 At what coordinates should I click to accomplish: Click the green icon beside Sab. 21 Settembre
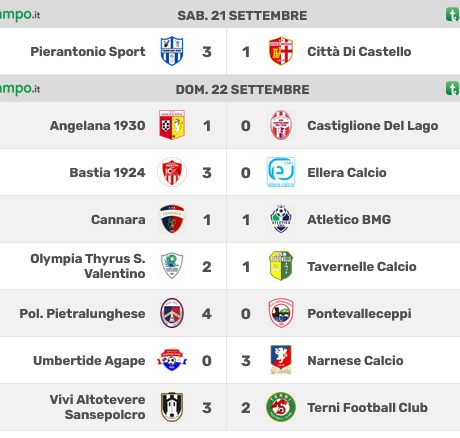coord(453,15)
